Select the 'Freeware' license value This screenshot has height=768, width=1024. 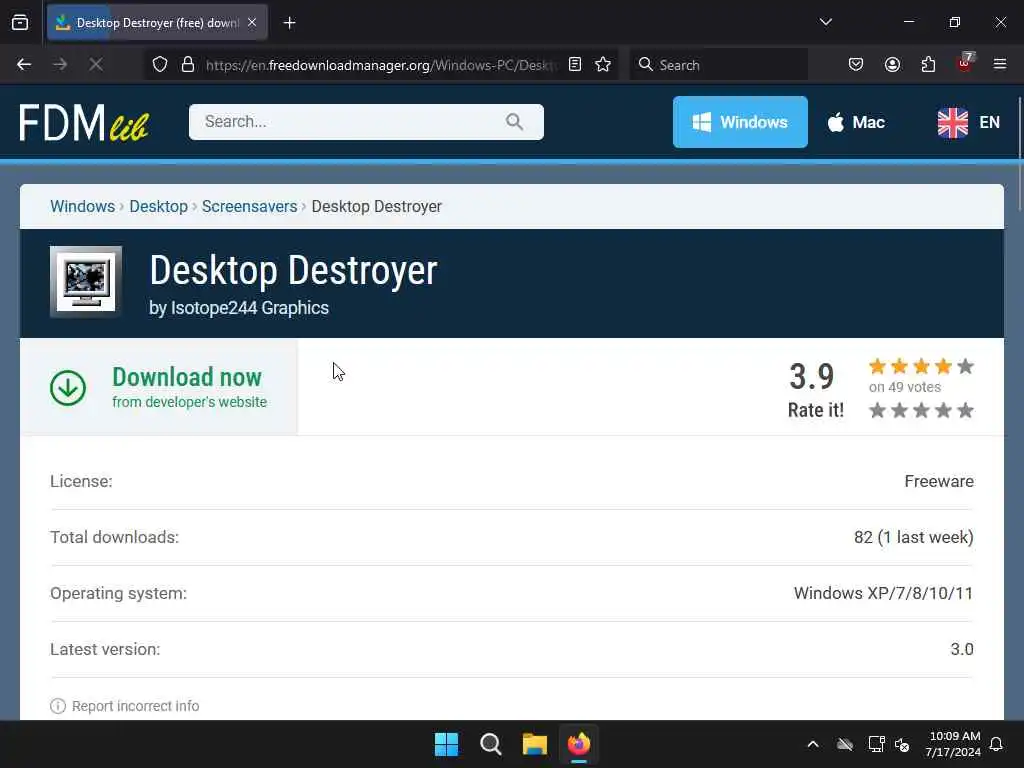click(939, 481)
